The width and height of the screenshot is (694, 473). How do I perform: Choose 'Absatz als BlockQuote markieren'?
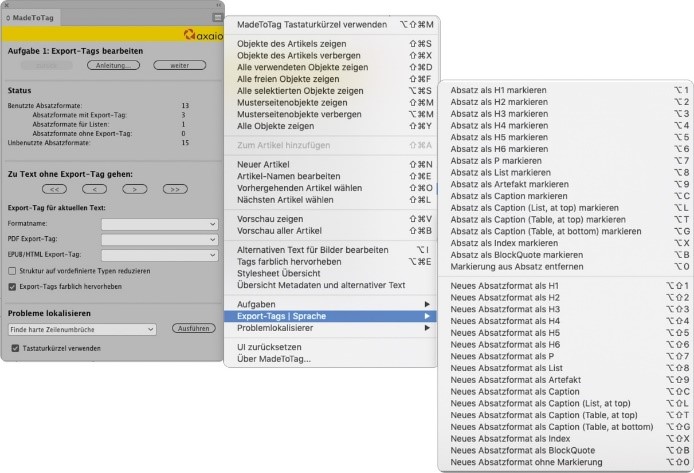pos(566,255)
